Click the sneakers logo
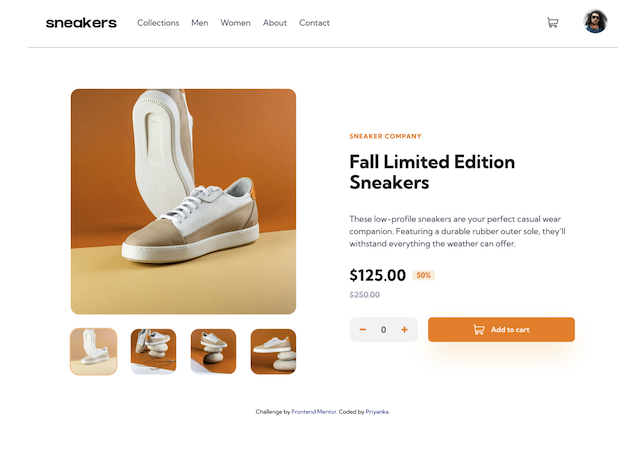 click(x=81, y=23)
